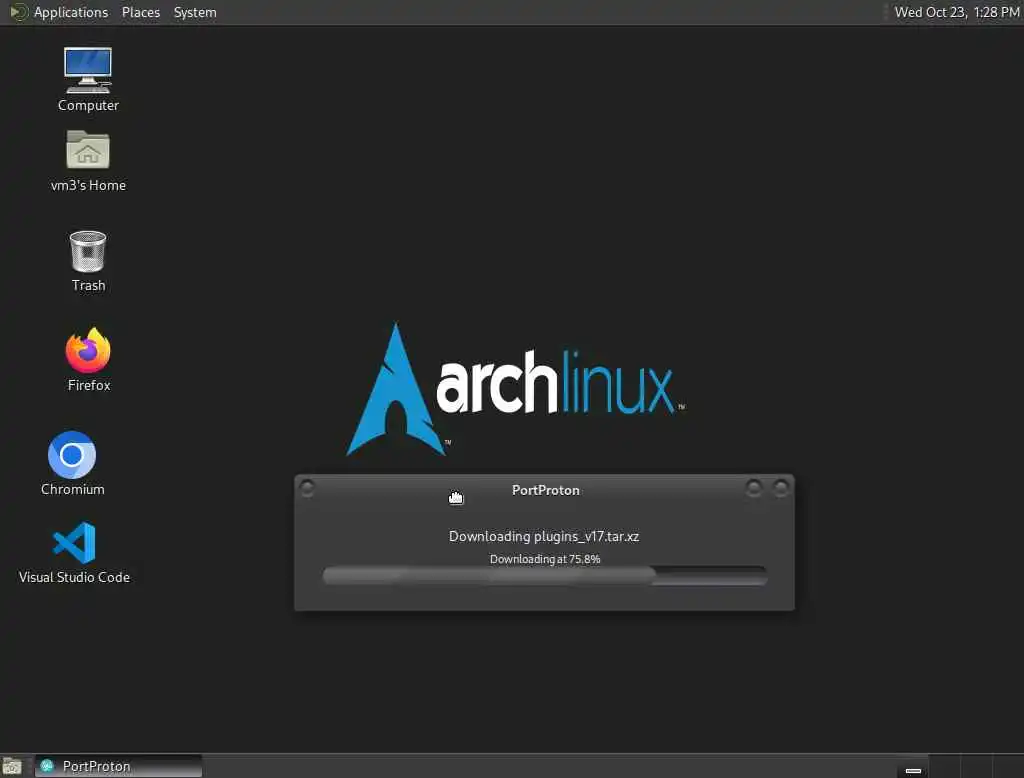Launch Chromium from the desktop
This screenshot has height=778, width=1024.
(72, 463)
